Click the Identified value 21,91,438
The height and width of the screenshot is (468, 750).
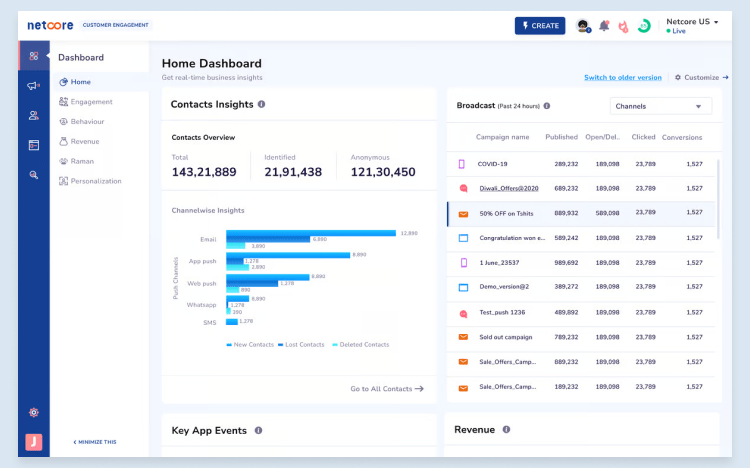coord(293,172)
